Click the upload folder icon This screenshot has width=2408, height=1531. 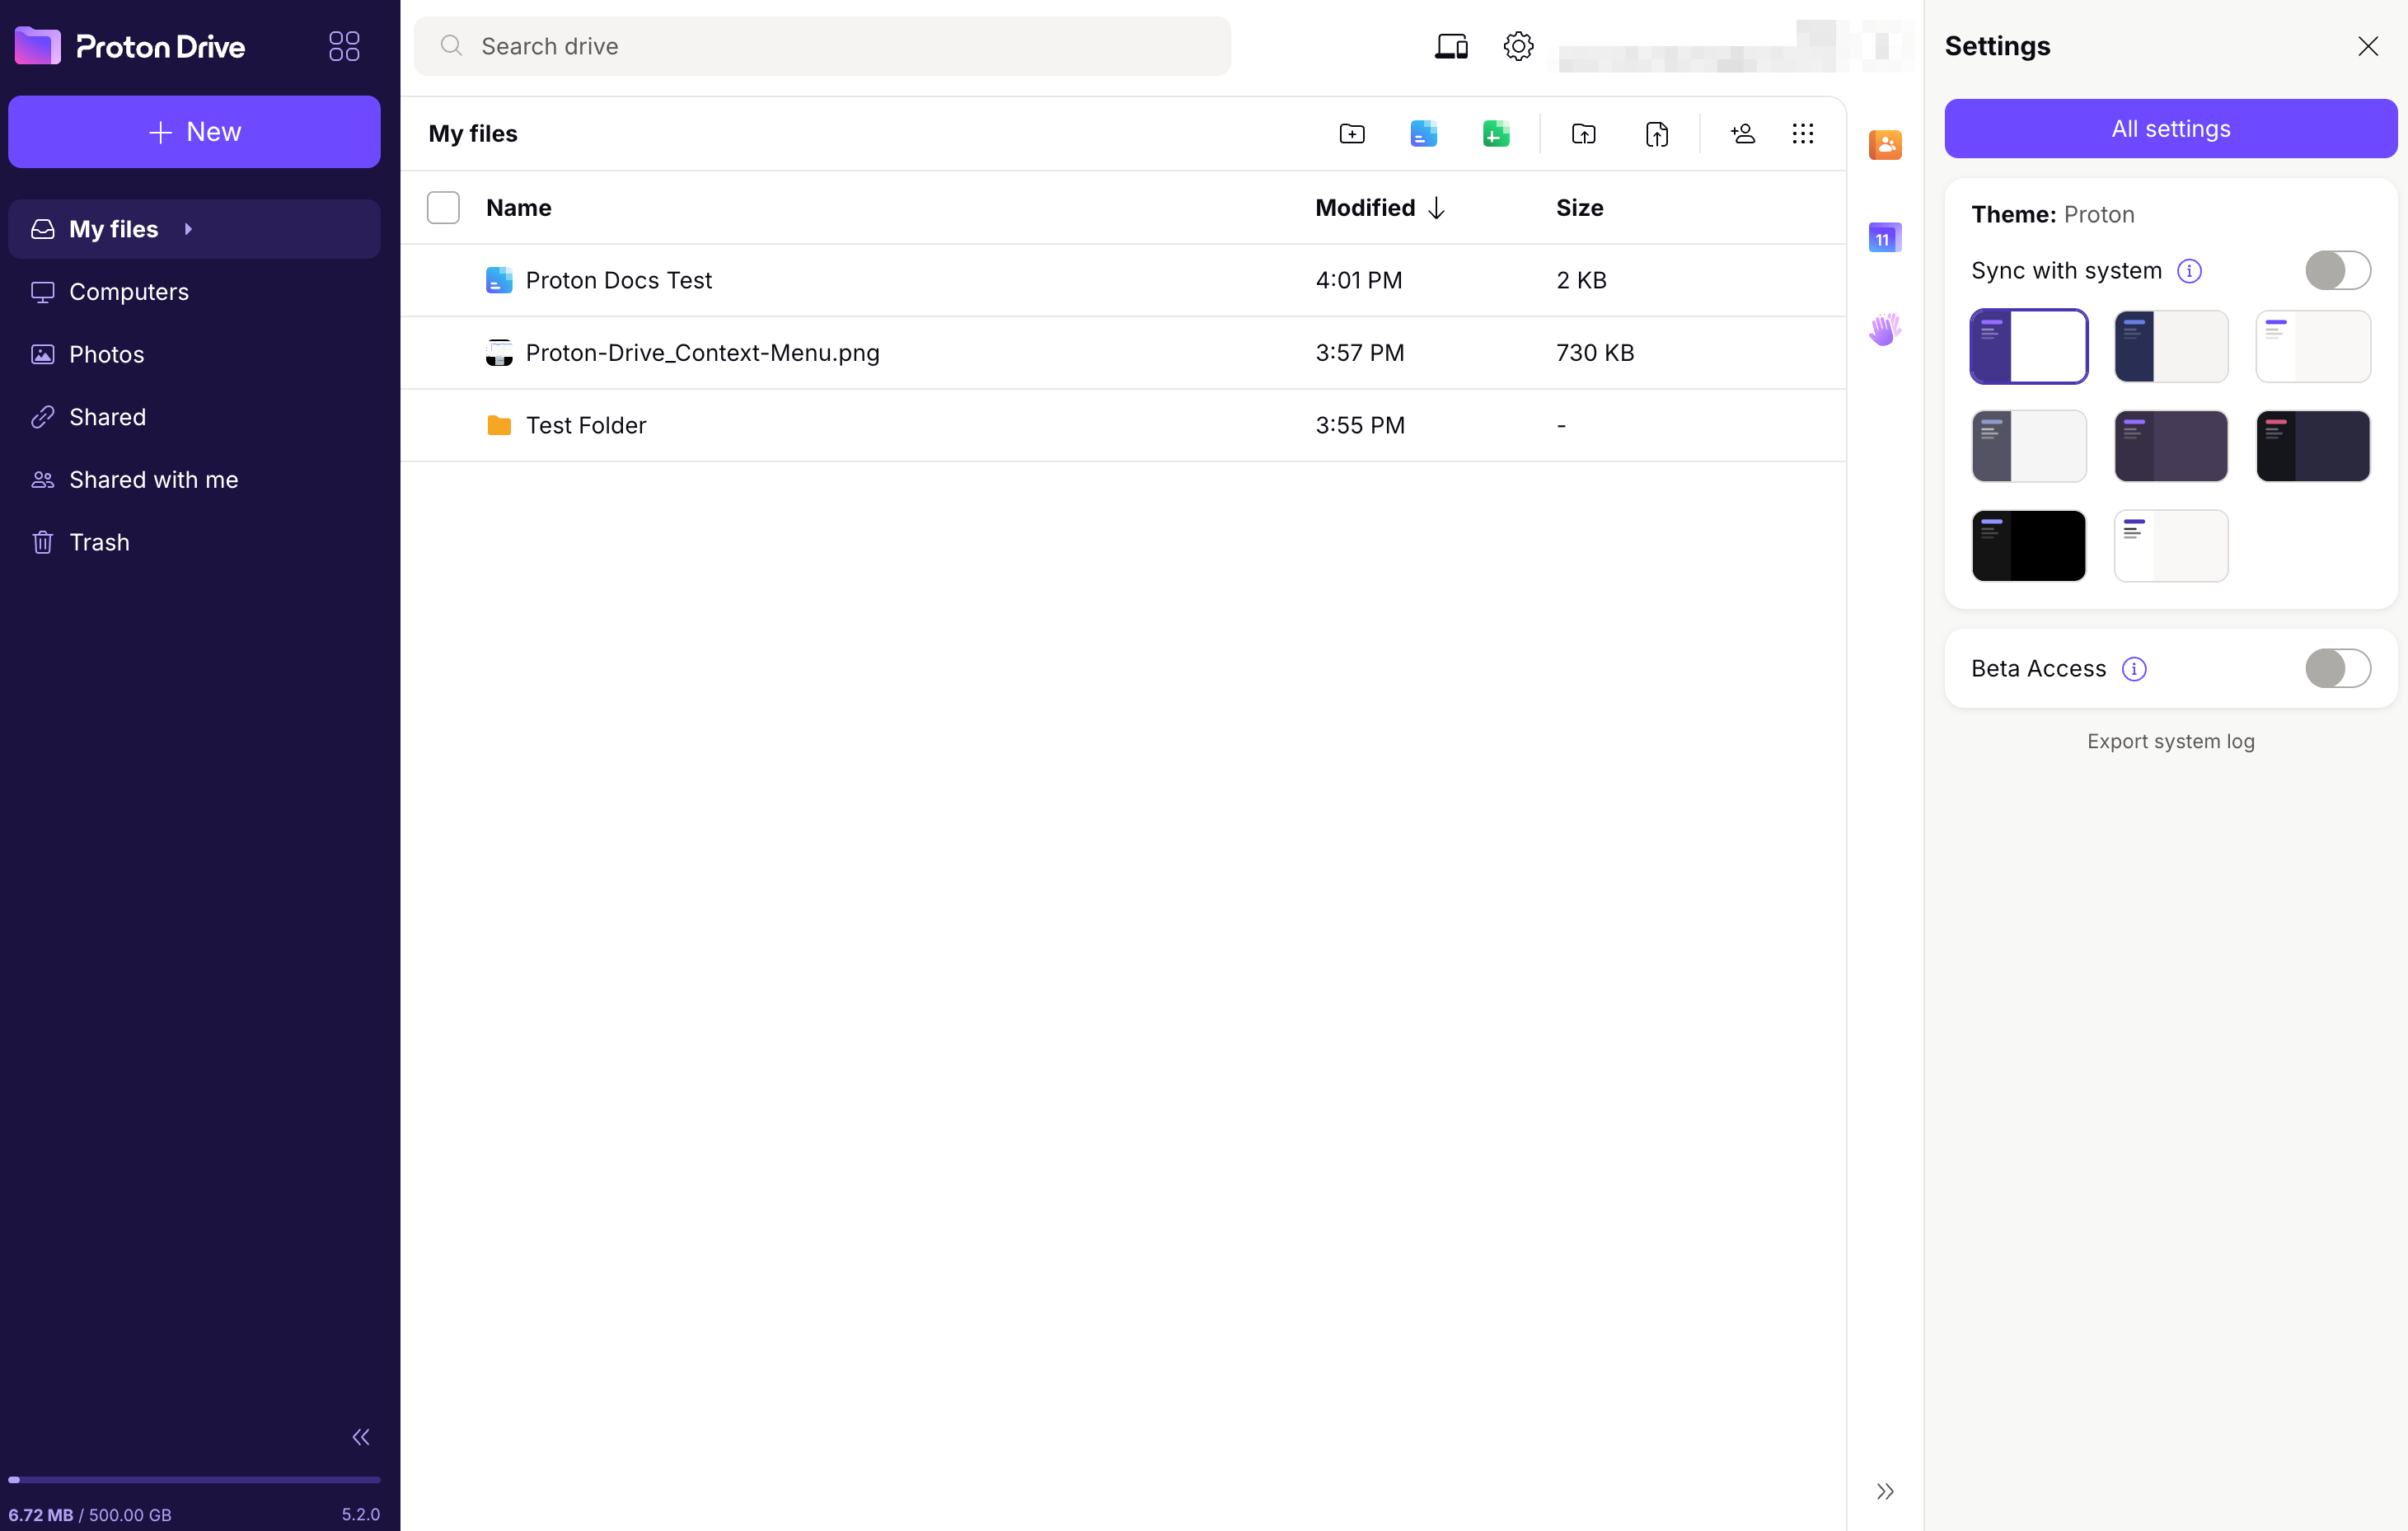[x=1583, y=134]
